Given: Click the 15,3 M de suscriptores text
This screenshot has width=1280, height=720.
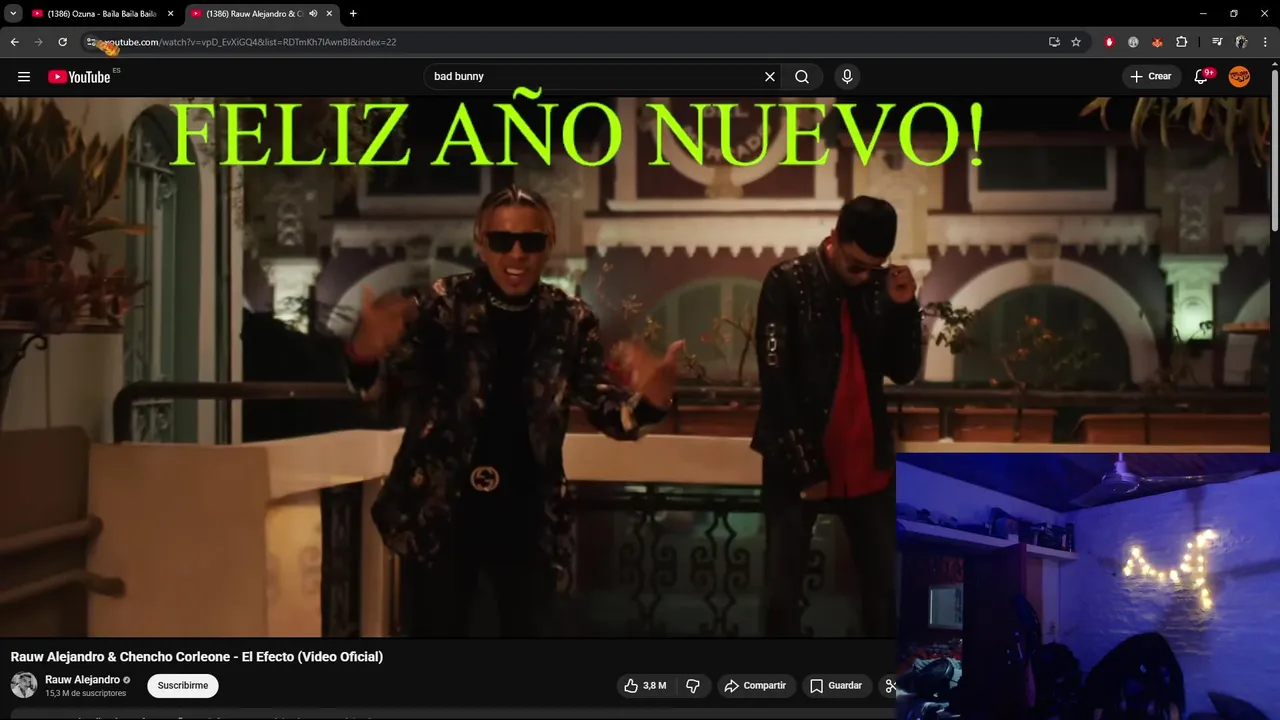Looking at the screenshot, I should (86, 693).
